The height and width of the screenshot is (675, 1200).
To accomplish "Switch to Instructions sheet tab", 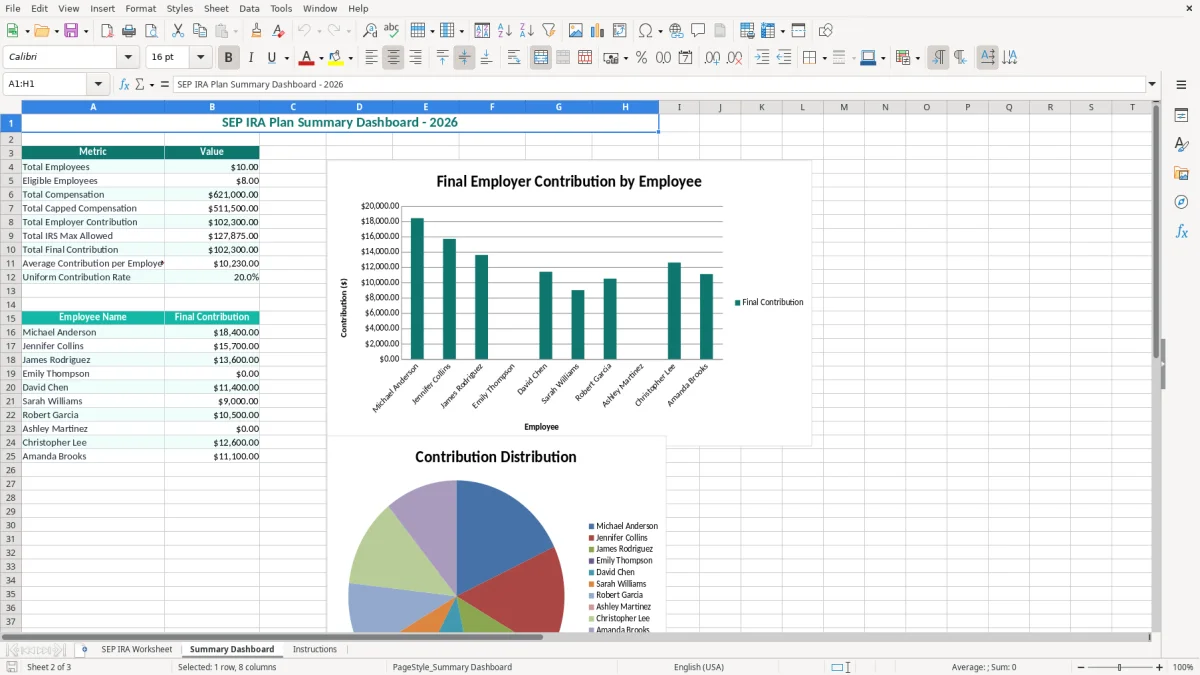I will point(315,649).
